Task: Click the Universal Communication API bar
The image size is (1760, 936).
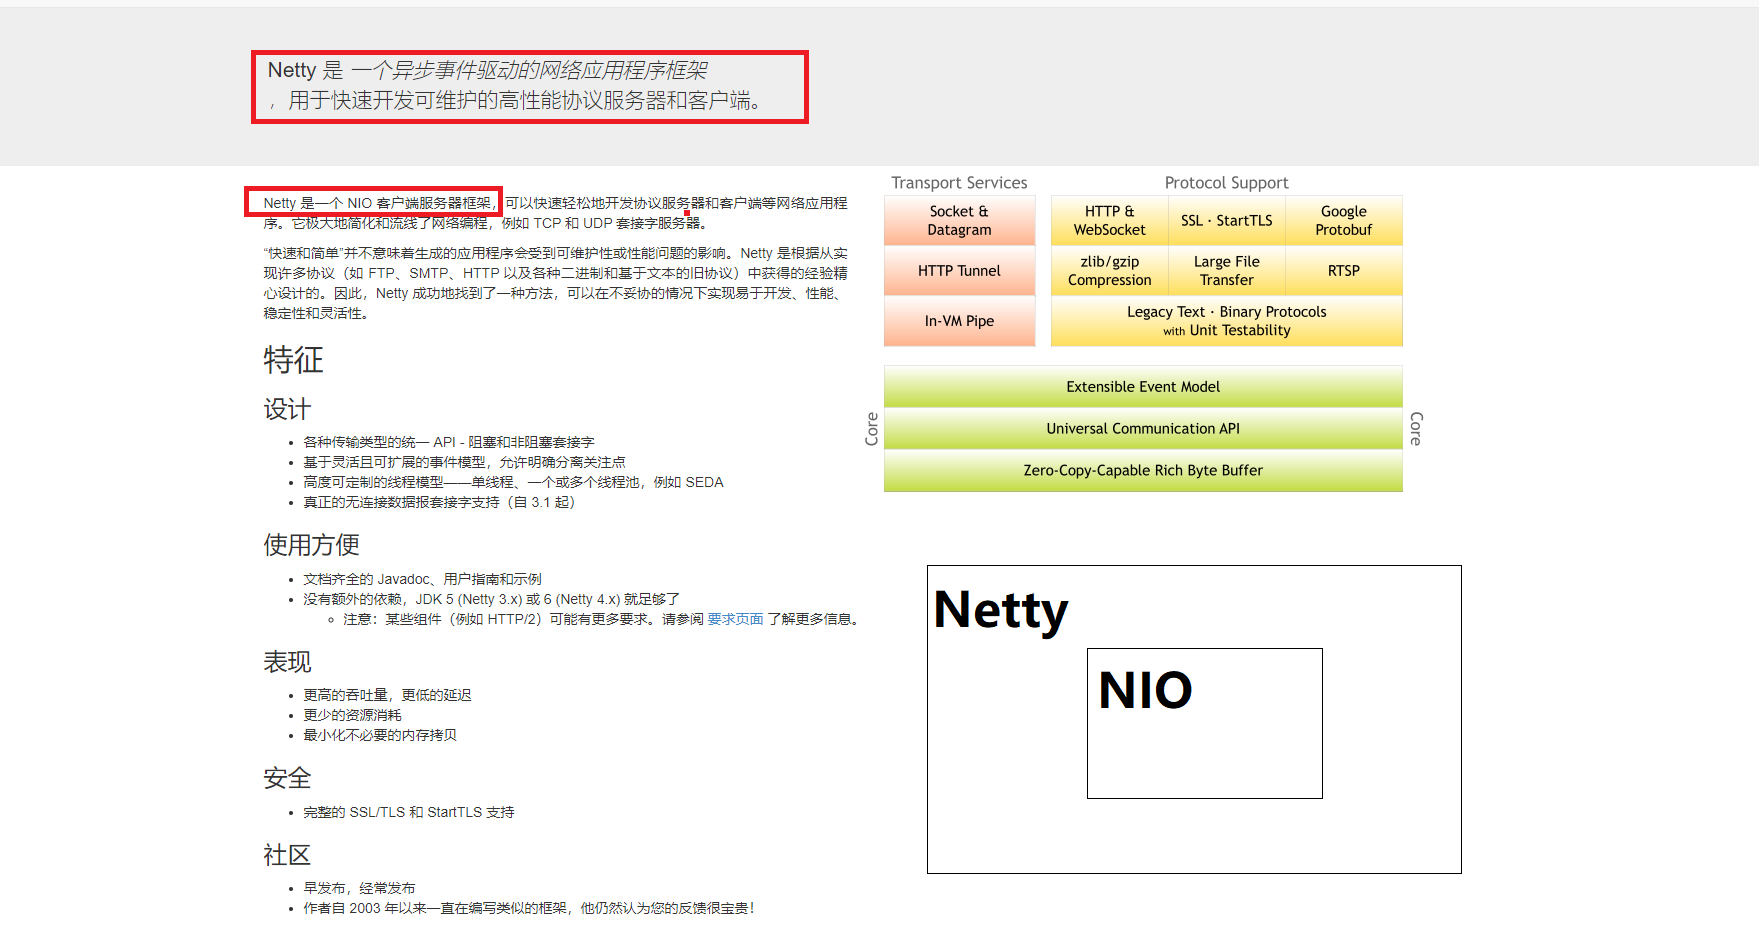Action: coord(1143,429)
